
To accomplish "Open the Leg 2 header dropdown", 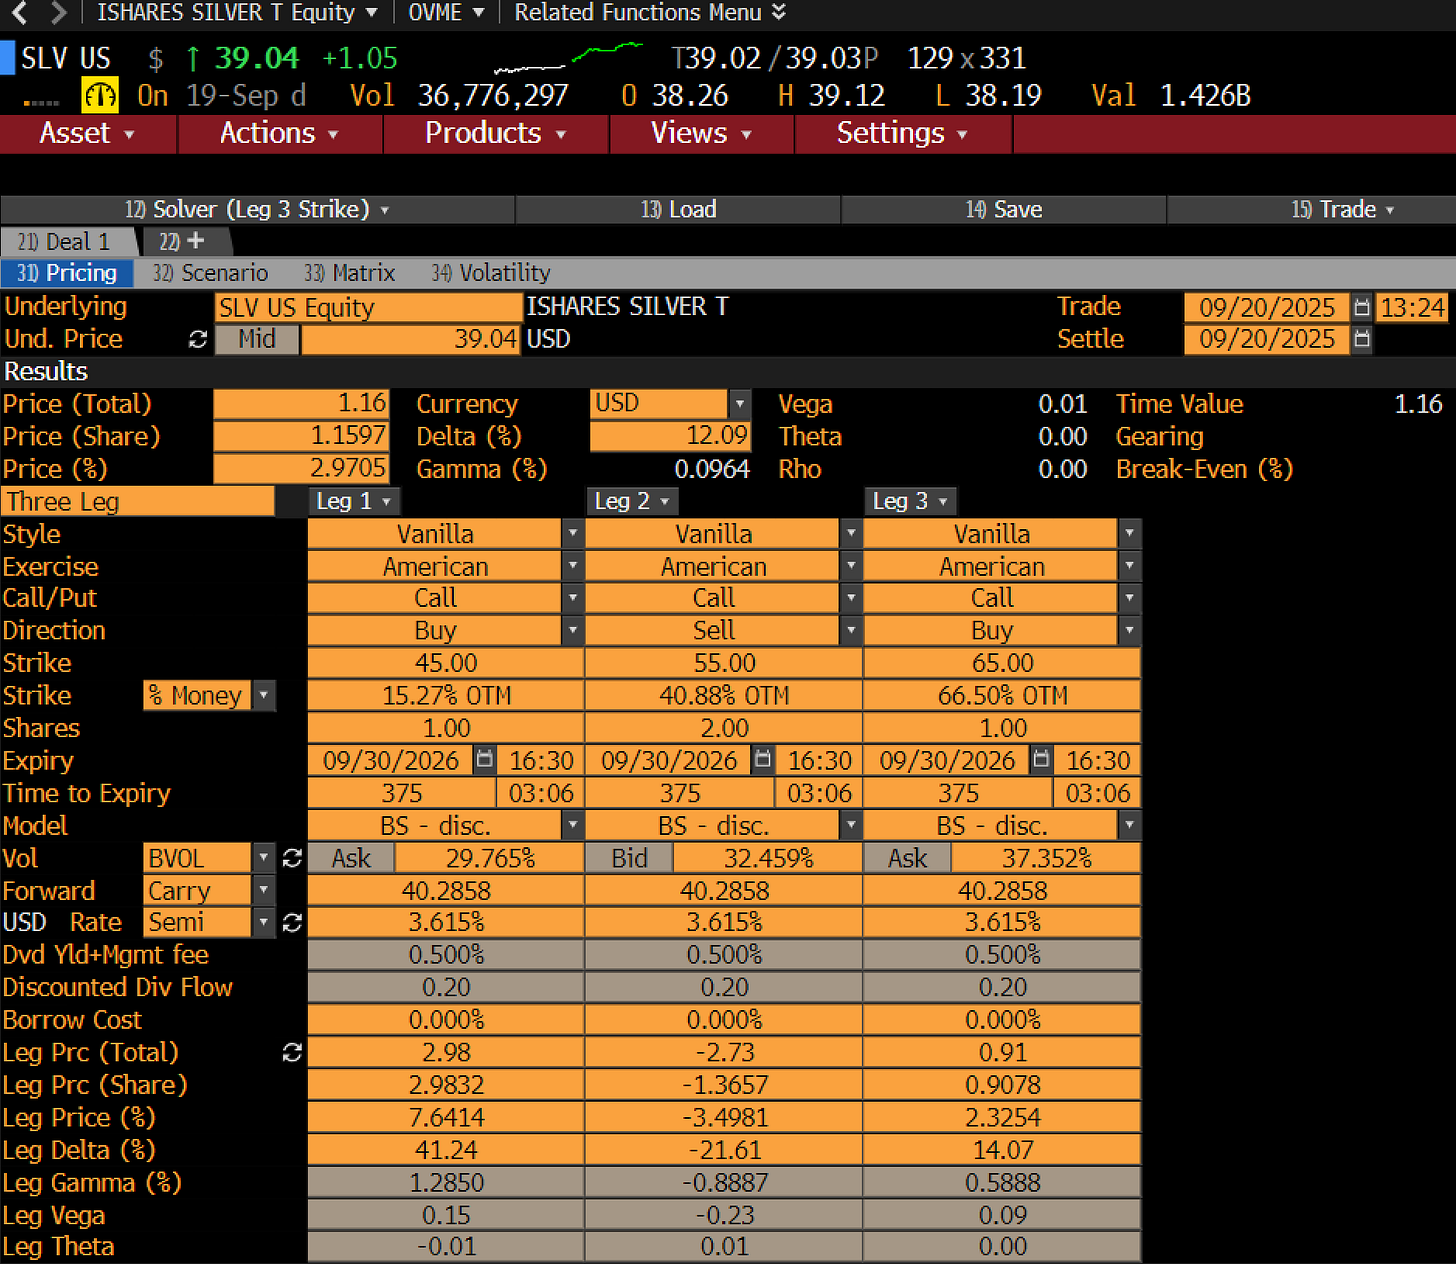I will [633, 501].
